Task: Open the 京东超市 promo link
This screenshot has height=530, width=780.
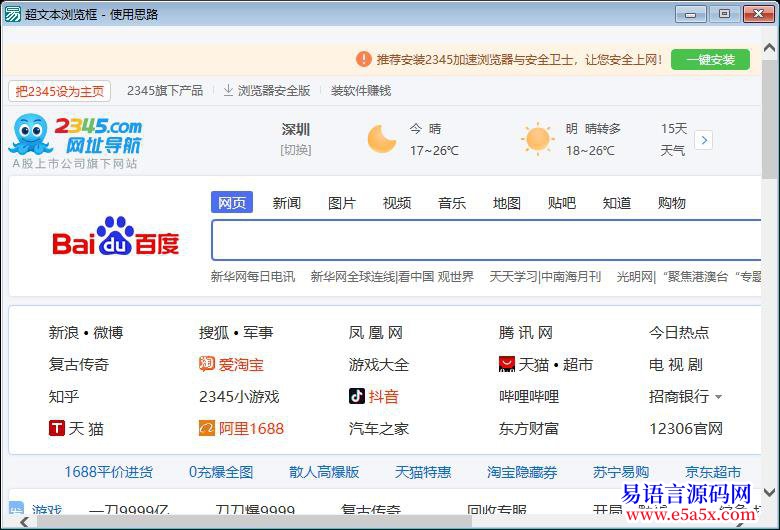Action: tap(713, 471)
